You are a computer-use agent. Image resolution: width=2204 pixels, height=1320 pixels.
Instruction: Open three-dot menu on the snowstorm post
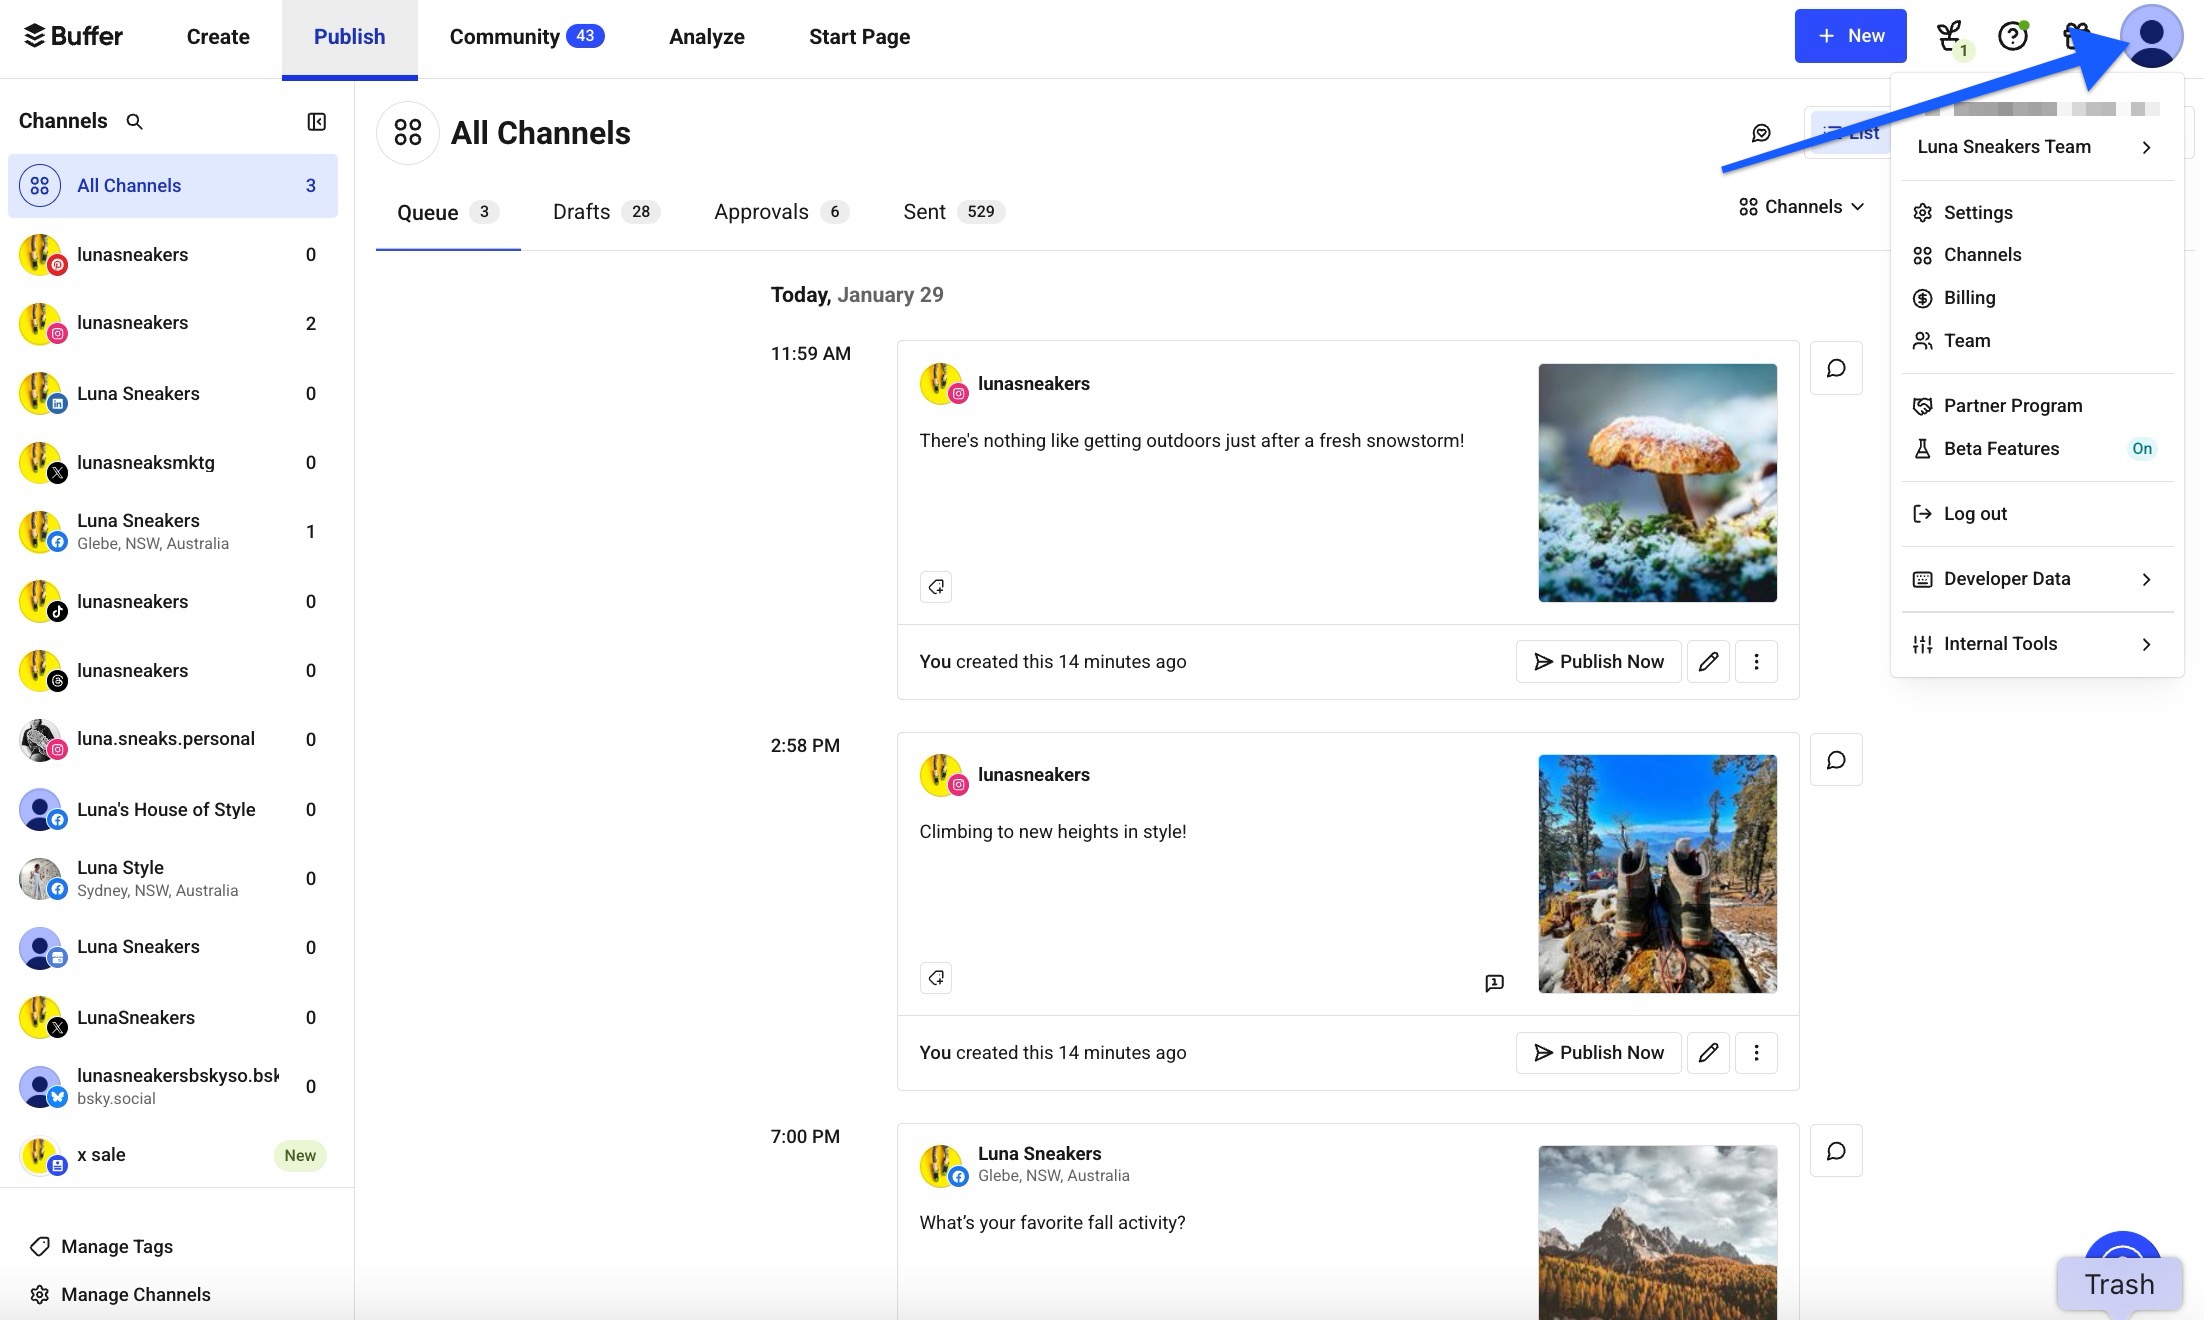coord(1756,661)
